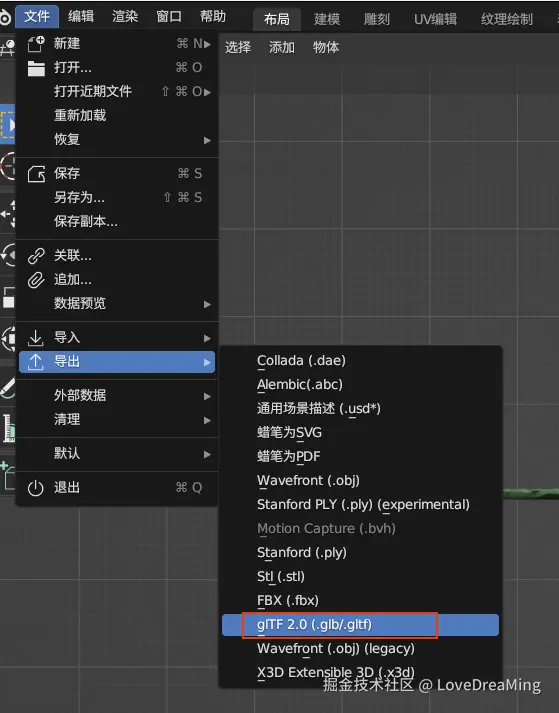559x713 pixels.
Task: Choose 另存为... in the file menu
Action: [x=117, y=197]
